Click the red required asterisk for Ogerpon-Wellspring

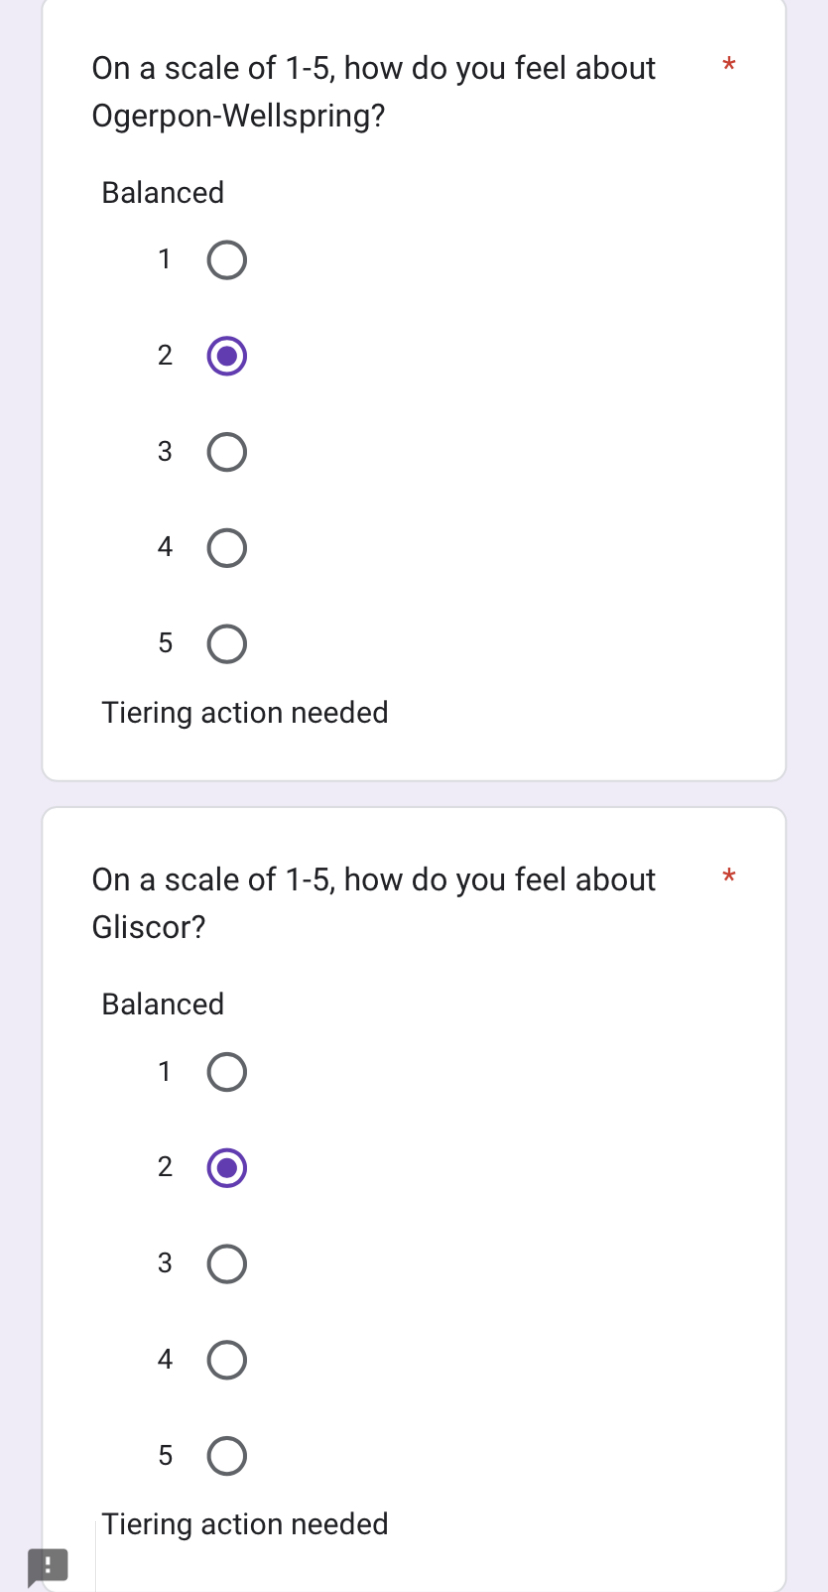click(729, 66)
